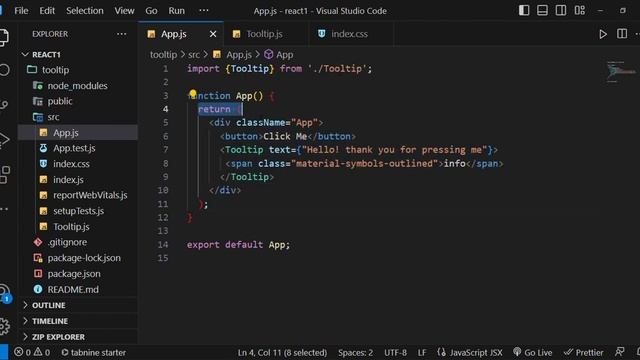Open the Source Control view
640x360 pixels.
tap(4, 105)
